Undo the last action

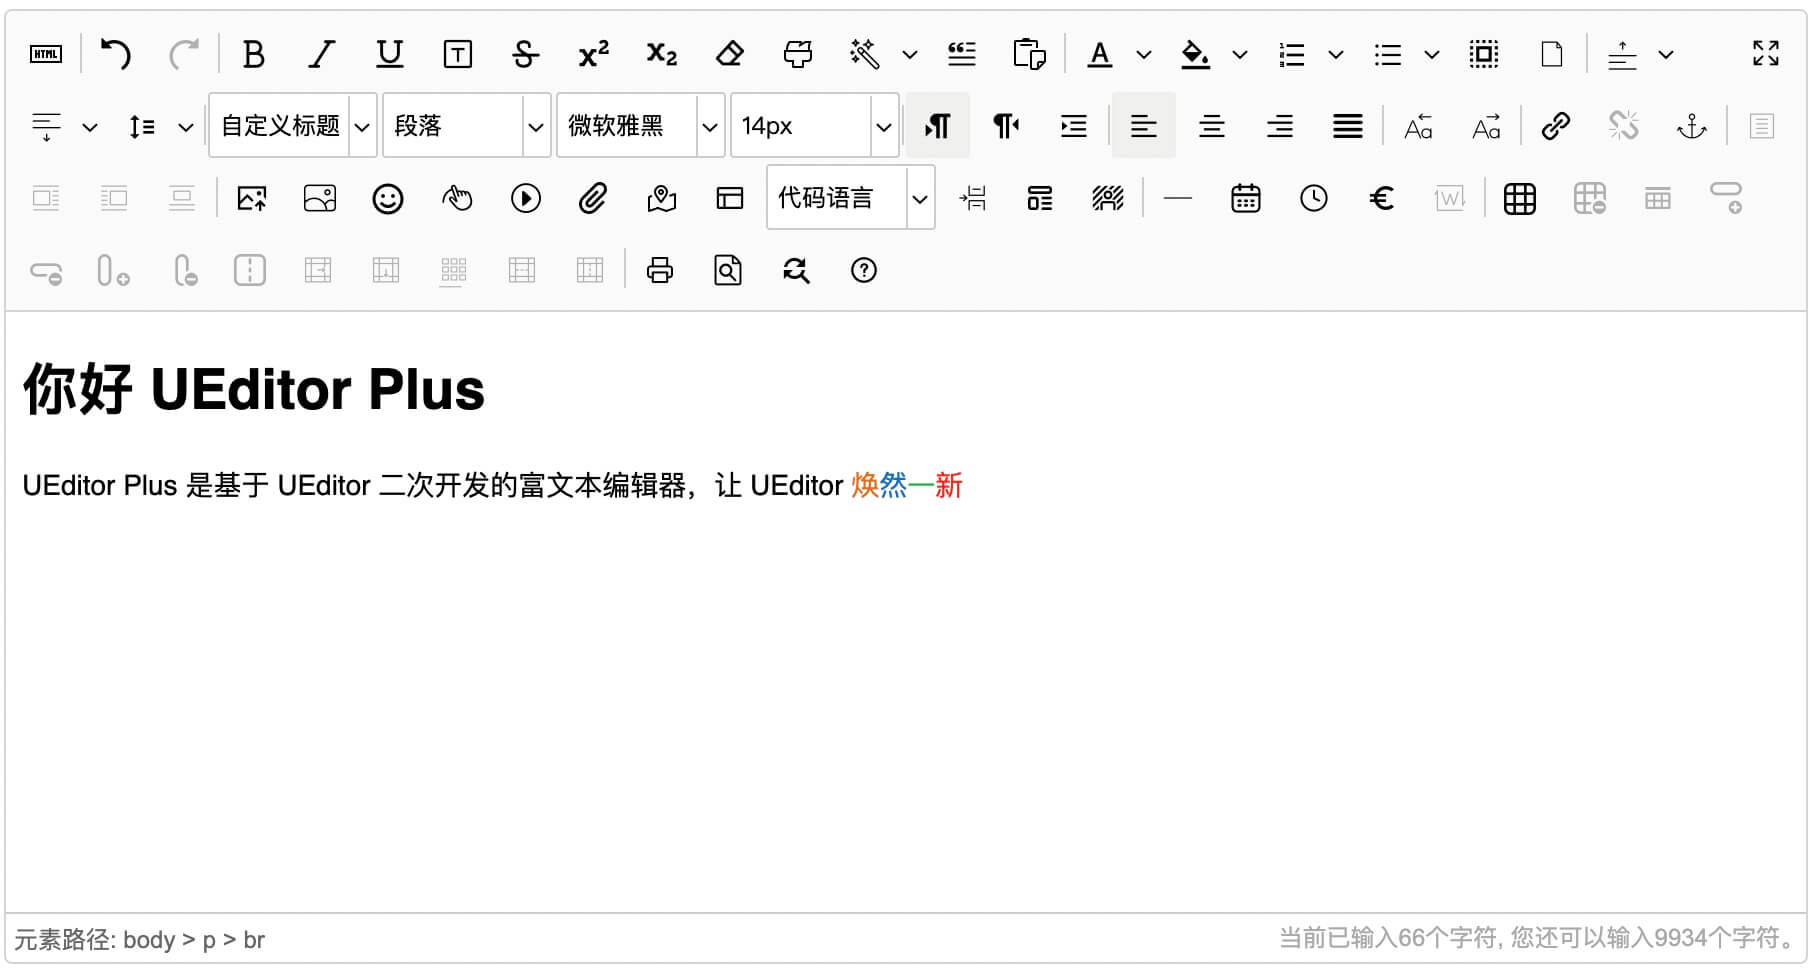pos(115,54)
